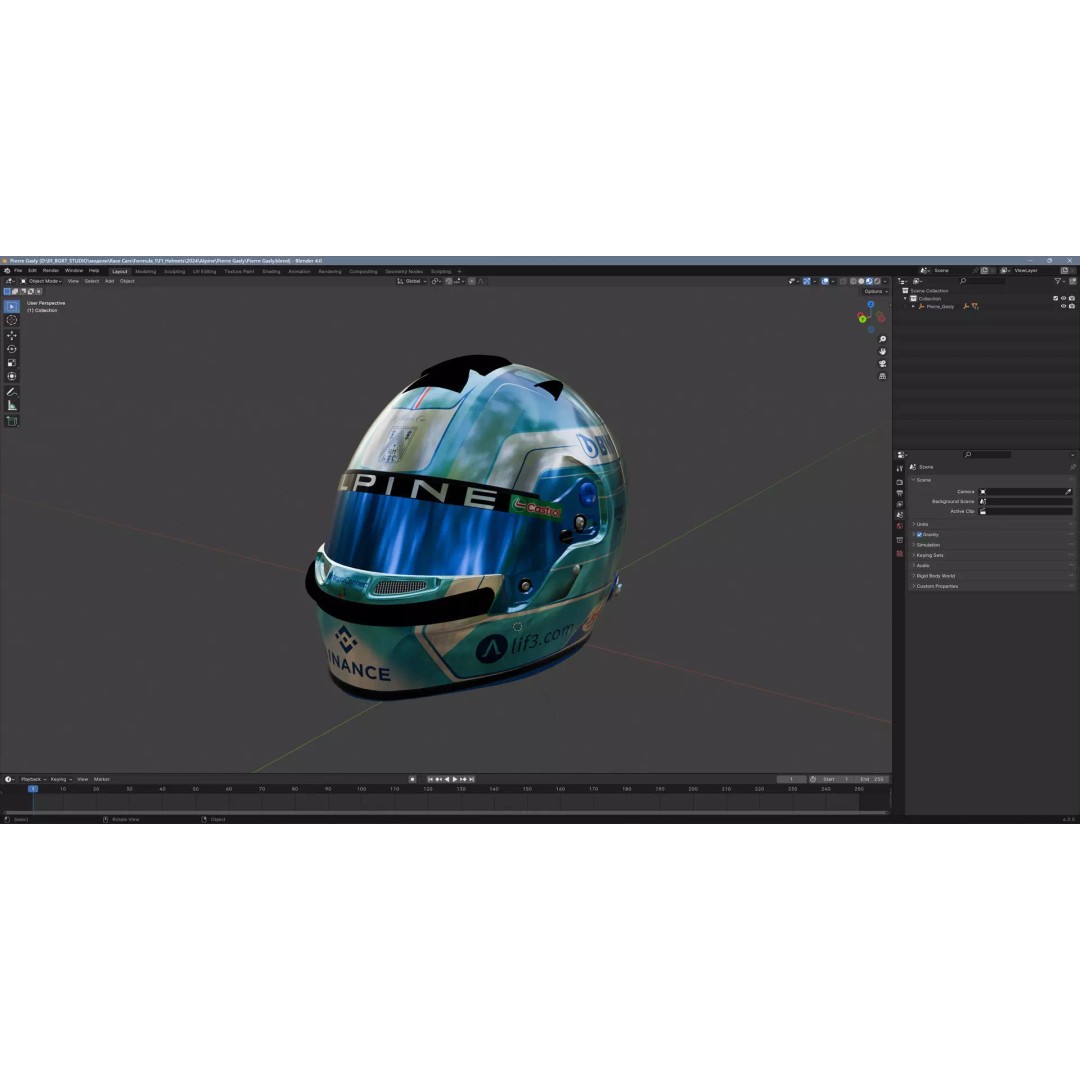Pick a camera using the eyedropper next to Camera field
The image size is (1080, 1080).
point(1066,492)
